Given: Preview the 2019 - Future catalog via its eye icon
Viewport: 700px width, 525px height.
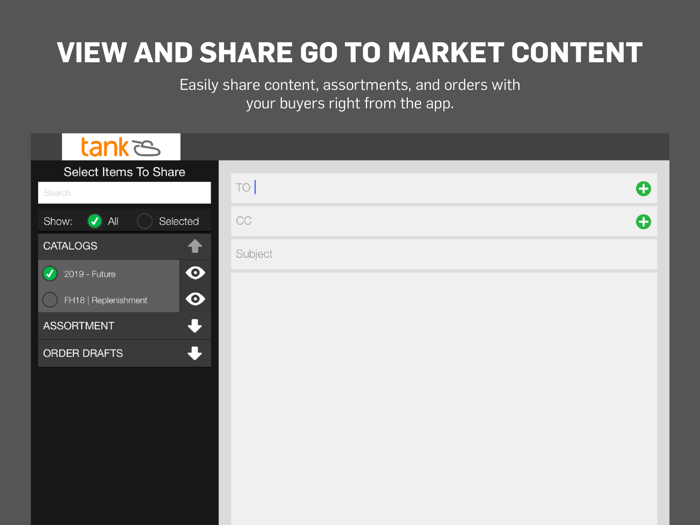Looking at the screenshot, I should pos(195,273).
